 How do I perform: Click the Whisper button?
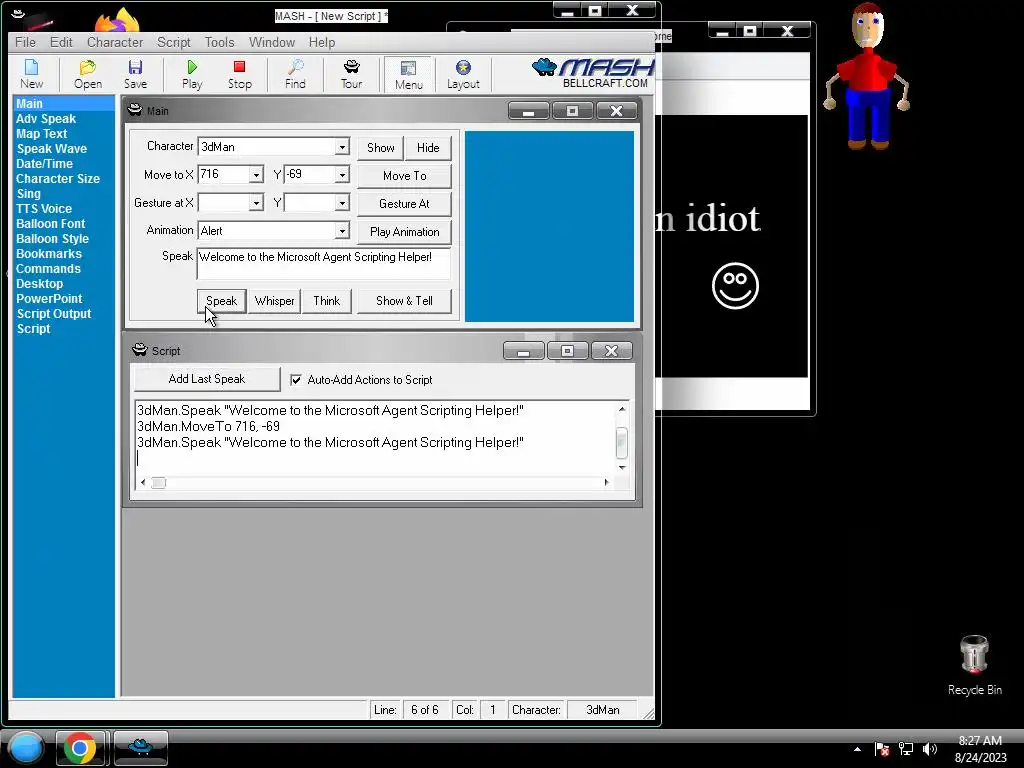pos(274,301)
